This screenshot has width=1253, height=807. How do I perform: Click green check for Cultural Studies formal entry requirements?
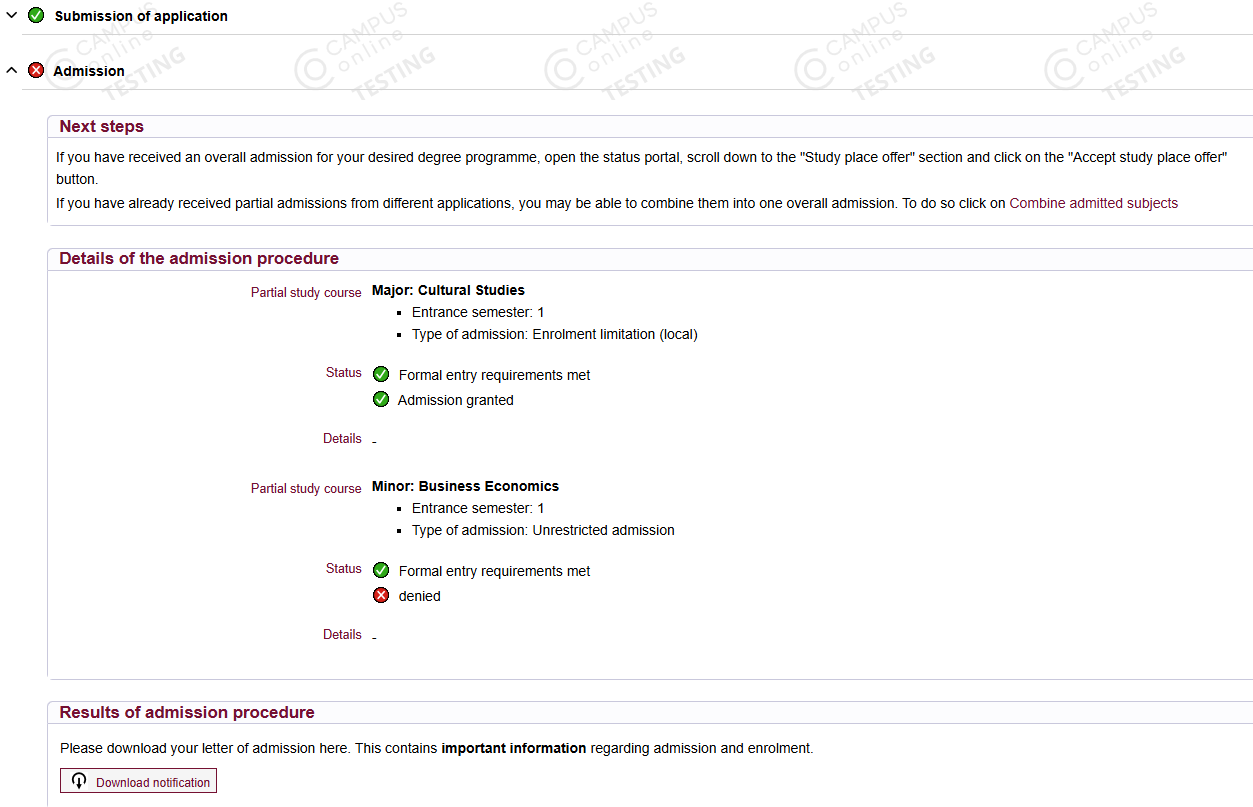(381, 374)
